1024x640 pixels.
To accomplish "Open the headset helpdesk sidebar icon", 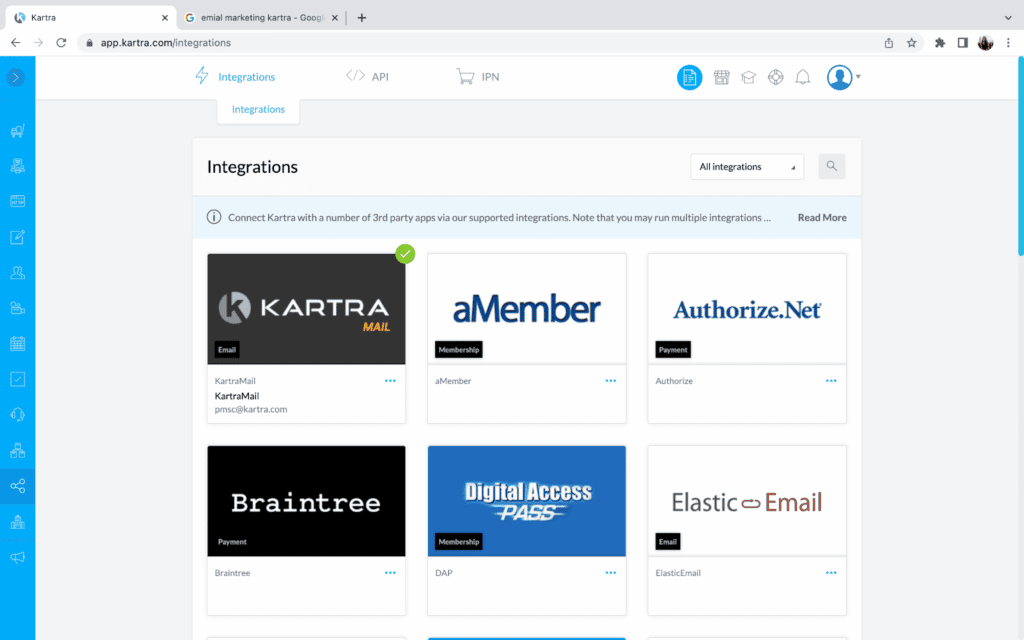I will coord(18,415).
